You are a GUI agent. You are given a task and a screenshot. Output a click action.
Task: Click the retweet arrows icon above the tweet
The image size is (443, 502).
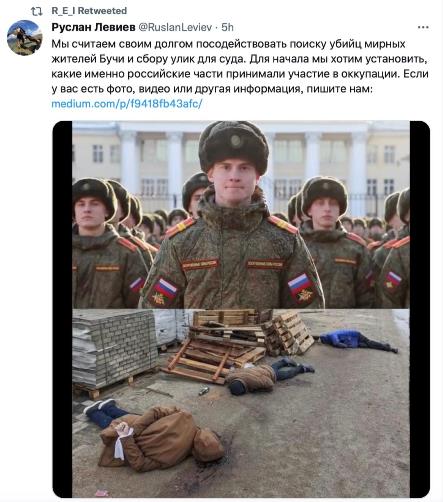pos(36,12)
